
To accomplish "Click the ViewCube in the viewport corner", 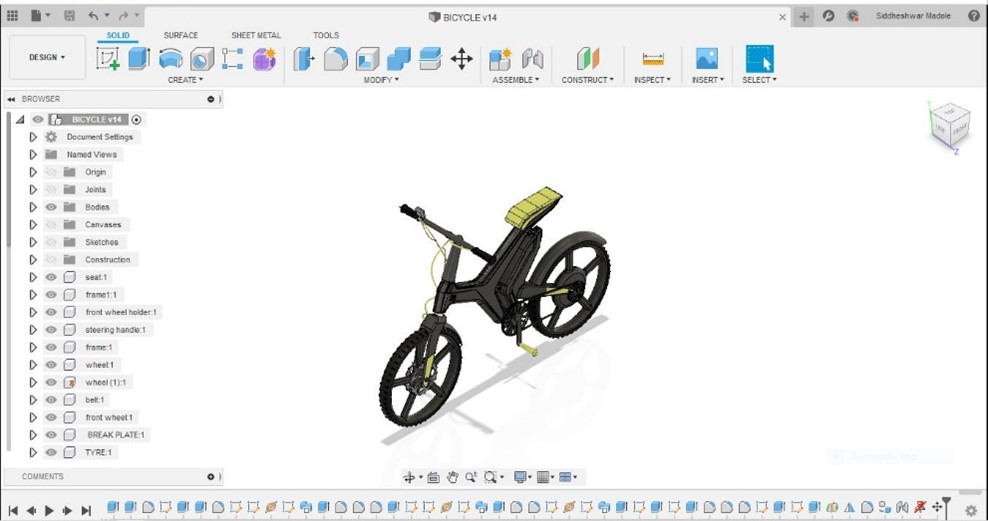I will (x=949, y=127).
